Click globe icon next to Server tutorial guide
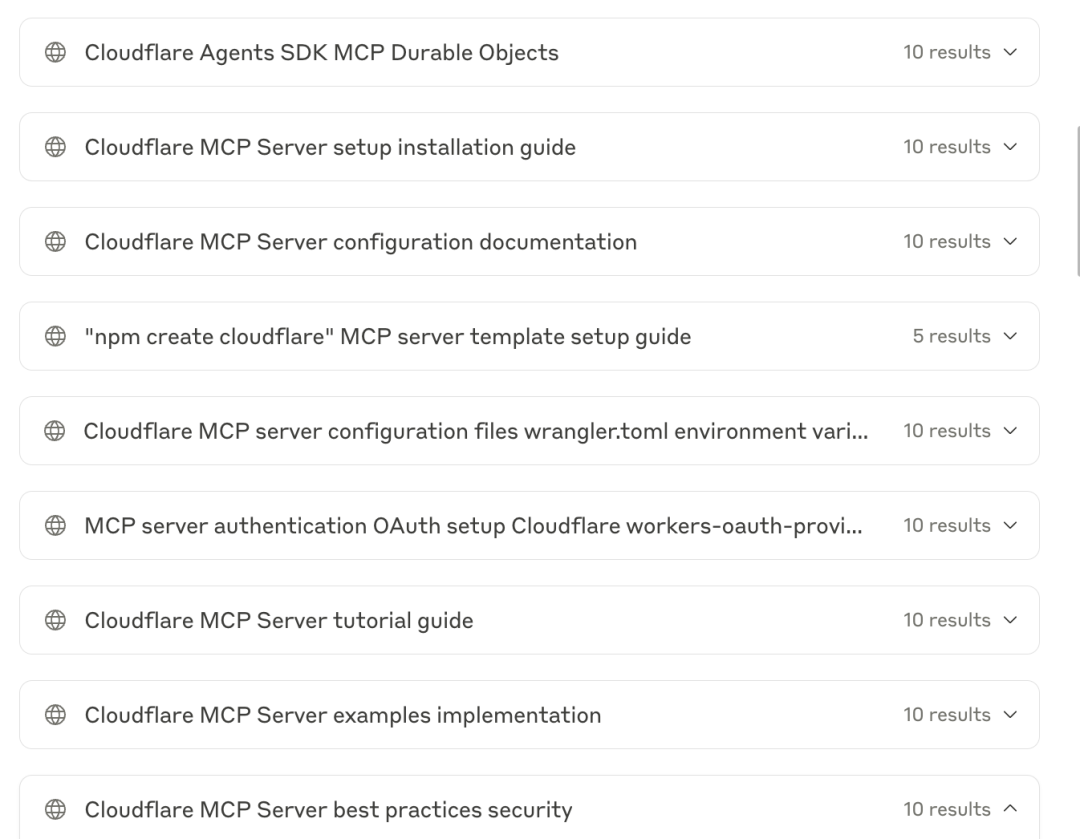This screenshot has width=1080, height=839. (x=56, y=621)
